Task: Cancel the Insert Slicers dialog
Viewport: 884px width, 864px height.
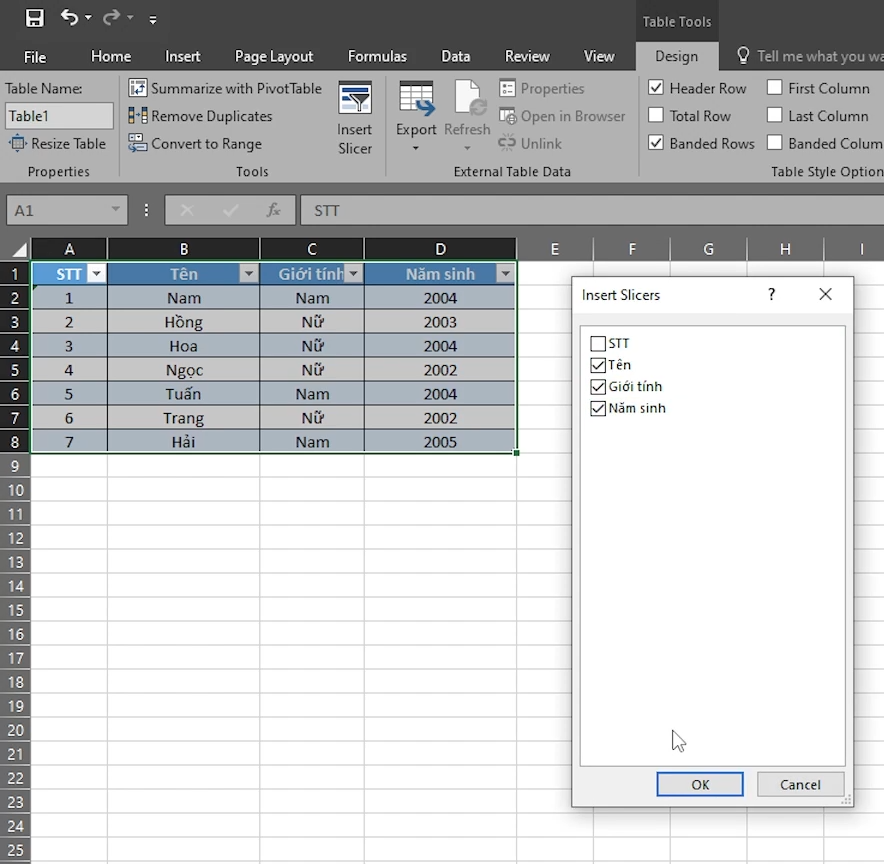Action: 800,784
